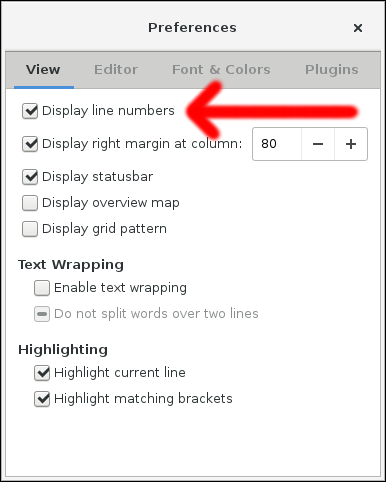Uncheck Display line numbers
This screenshot has width=386, height=482.
30,111
